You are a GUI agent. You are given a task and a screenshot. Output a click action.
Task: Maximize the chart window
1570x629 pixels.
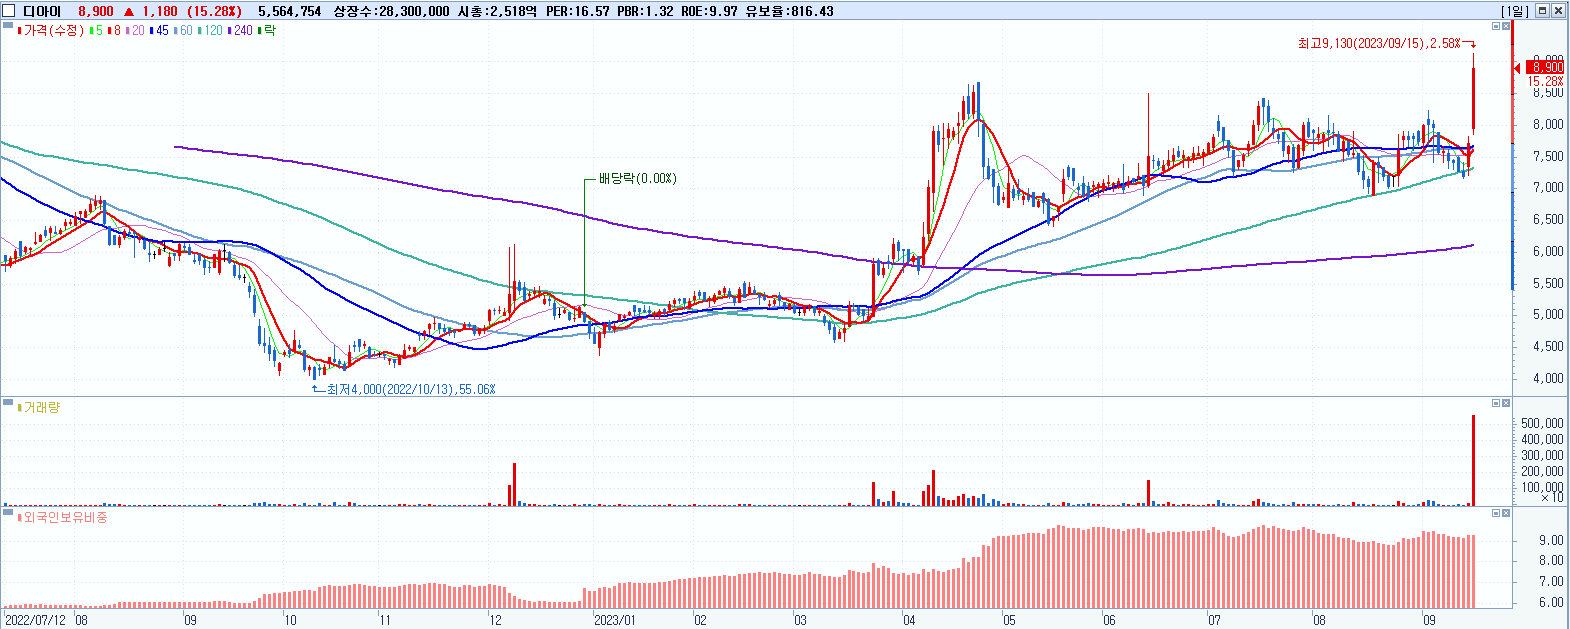1542,11
